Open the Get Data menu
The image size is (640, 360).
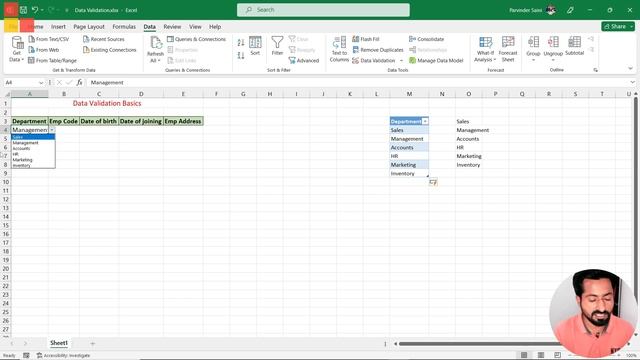[17, 49]
